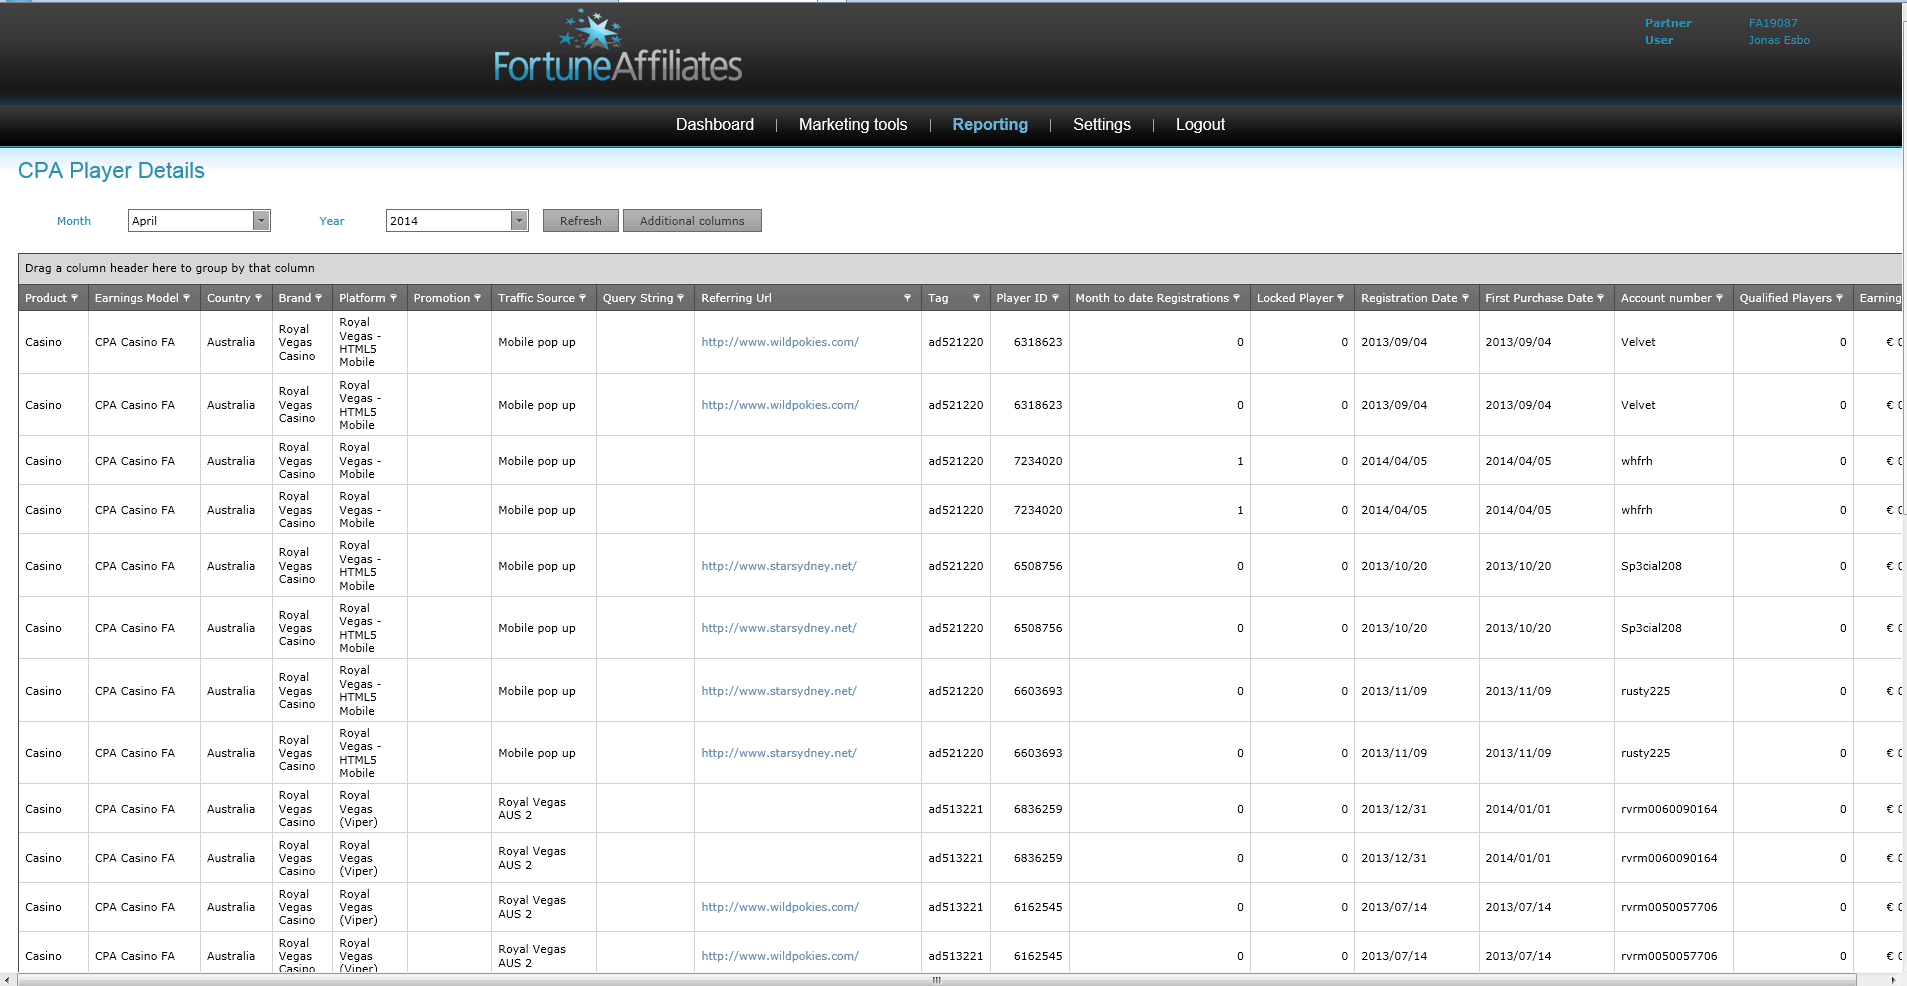This screenshot has width=1907, height=986.
Task: Select first 'Sp3cial208' account cell
Action: tap(1651, 566)
